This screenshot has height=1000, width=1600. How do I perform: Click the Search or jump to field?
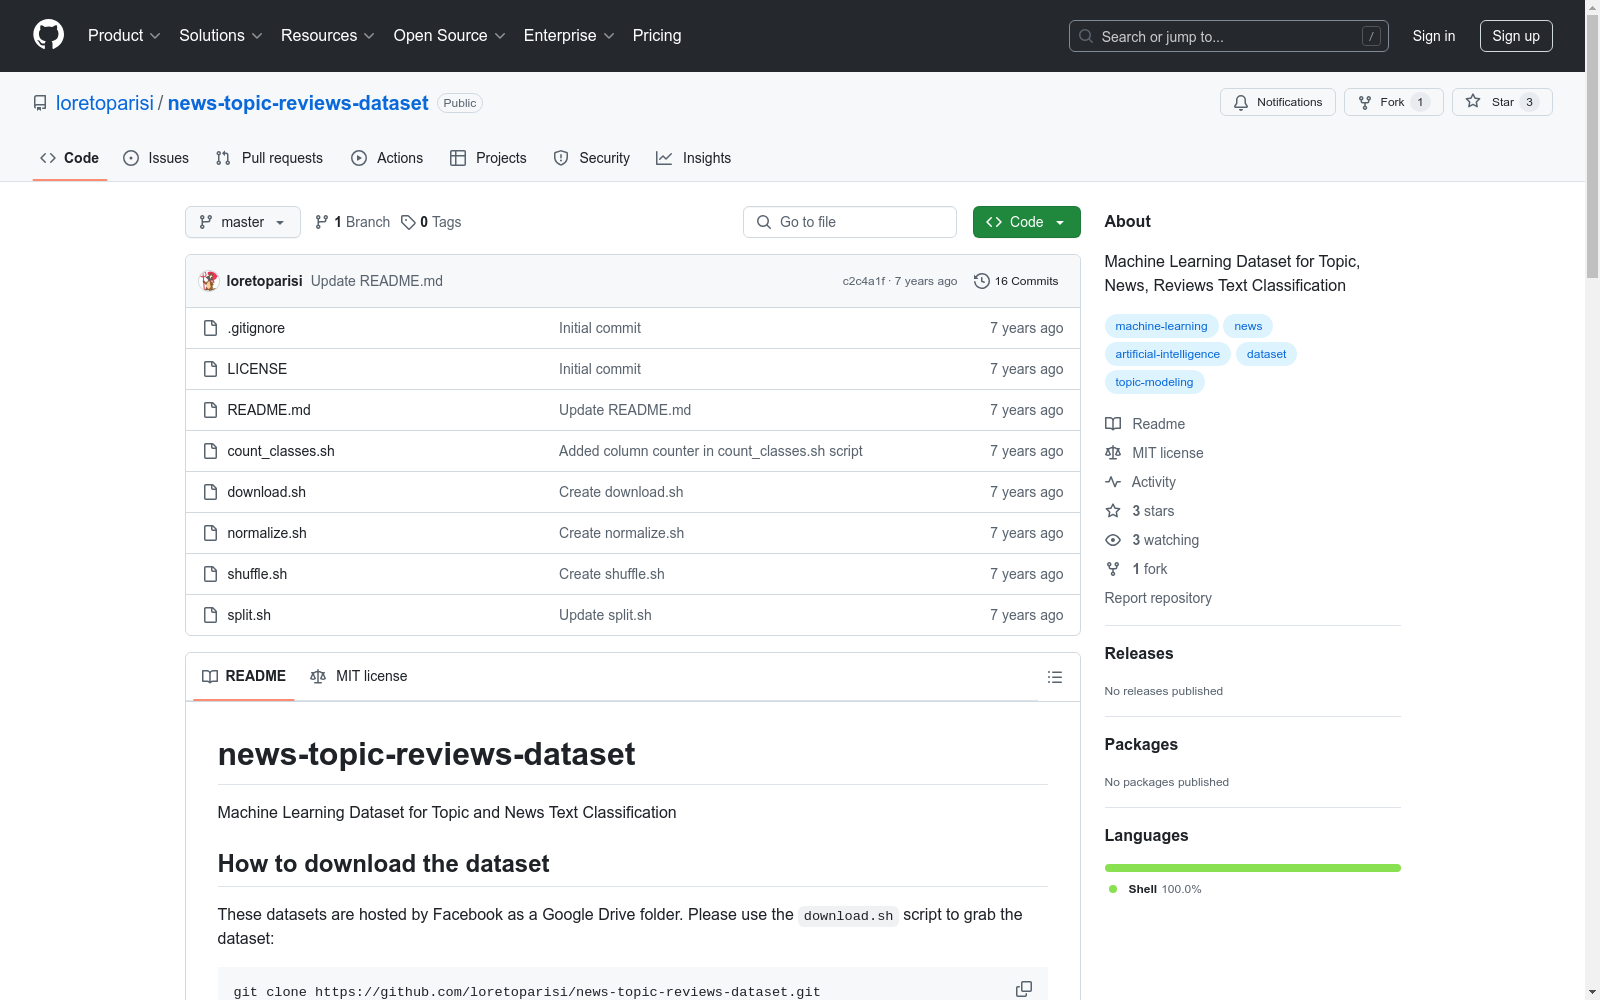point(1229,36)
